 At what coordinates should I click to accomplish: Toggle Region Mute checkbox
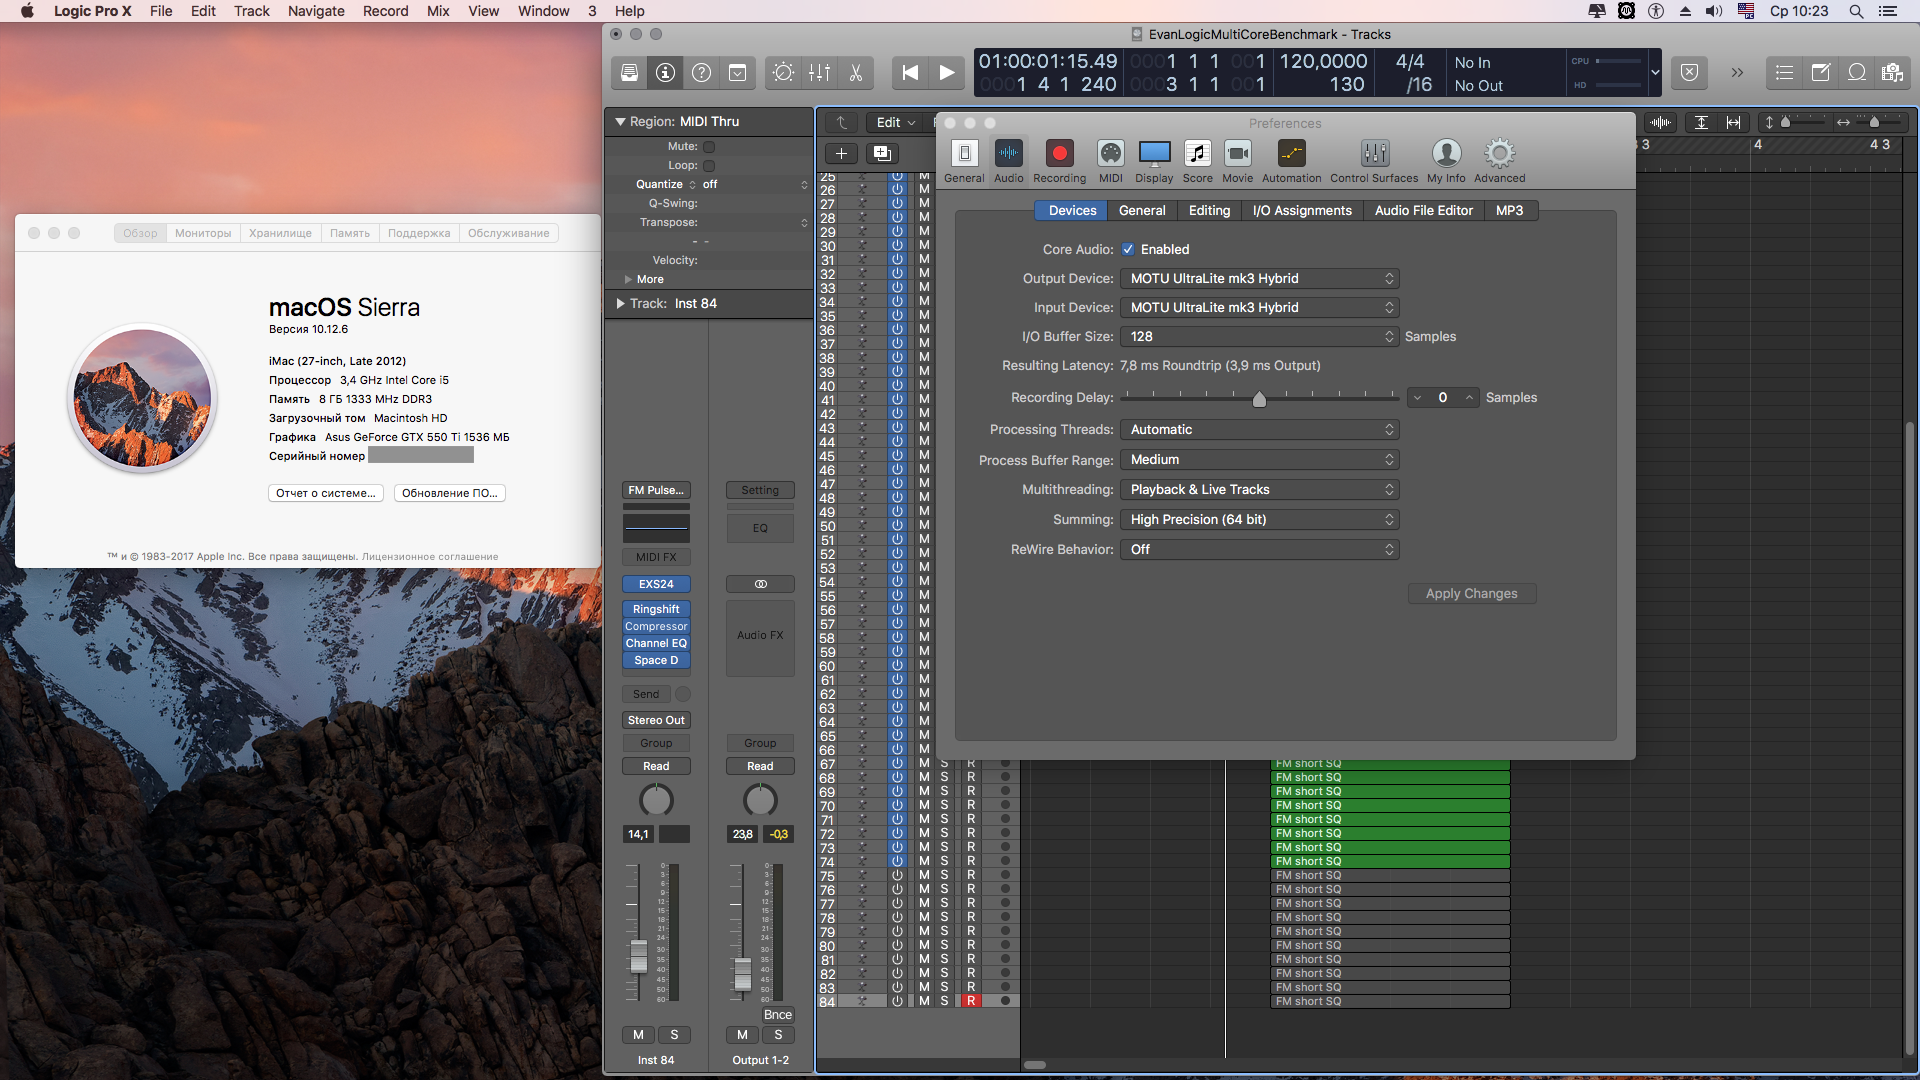coord(709,147)
